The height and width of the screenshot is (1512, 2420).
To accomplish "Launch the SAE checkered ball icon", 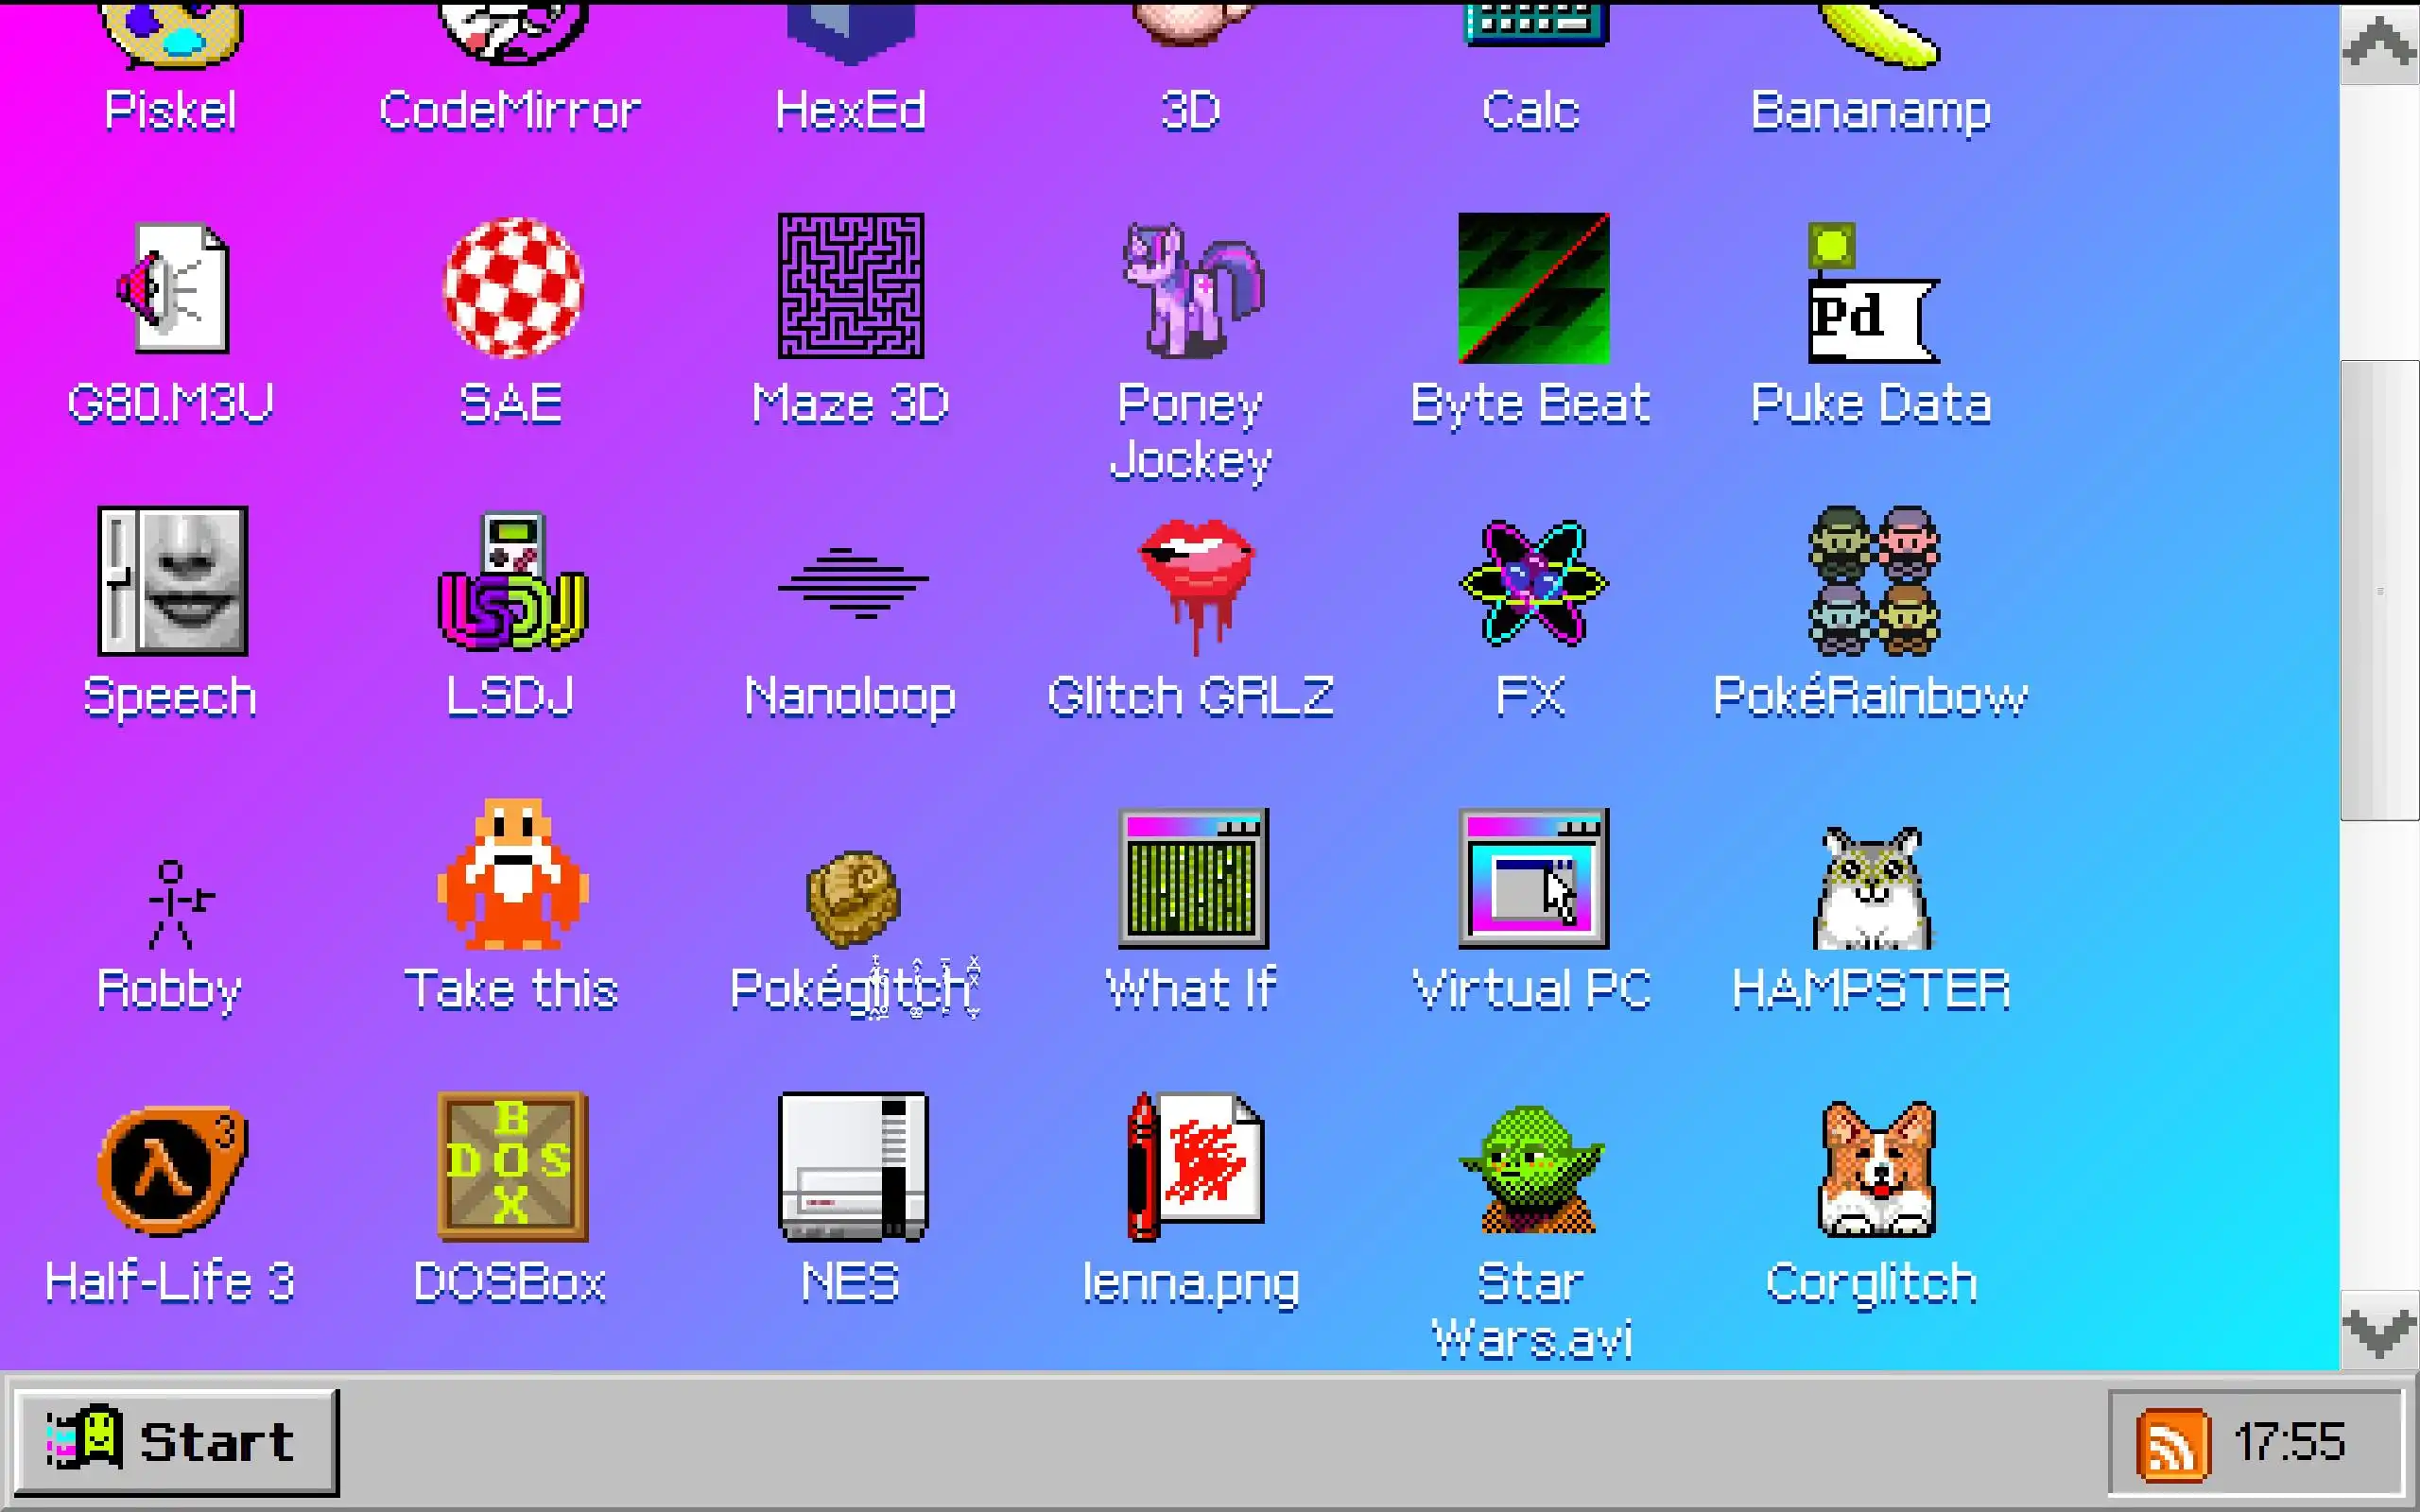I will point(512,286).
